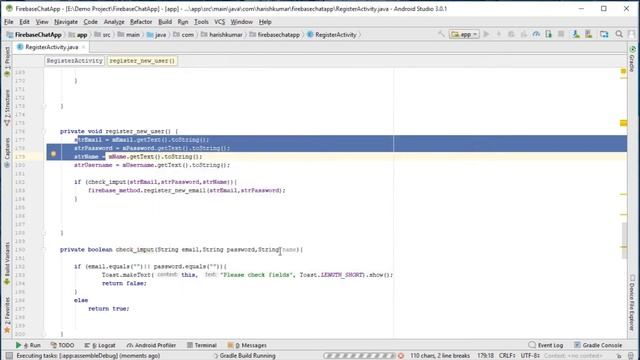Image resolution: width=640 pixels, height=360 pixels.
Task: Click the read-only lock icon in status bar
Action: click(x=618, y=356)
